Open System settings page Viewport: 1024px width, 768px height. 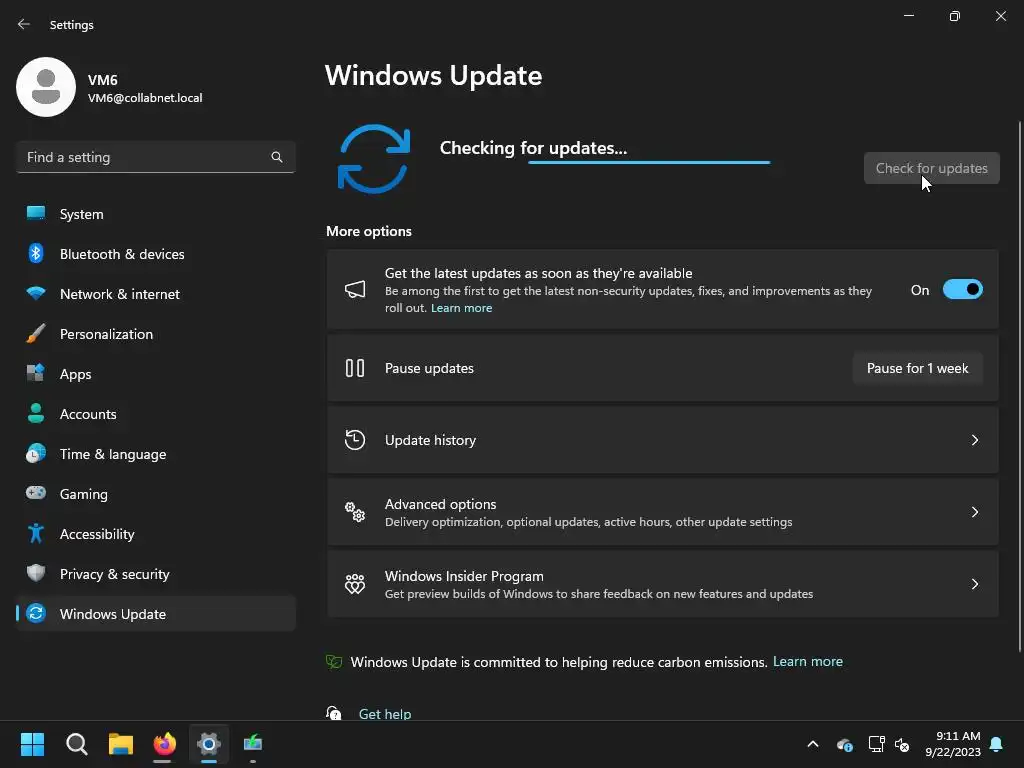155,214
